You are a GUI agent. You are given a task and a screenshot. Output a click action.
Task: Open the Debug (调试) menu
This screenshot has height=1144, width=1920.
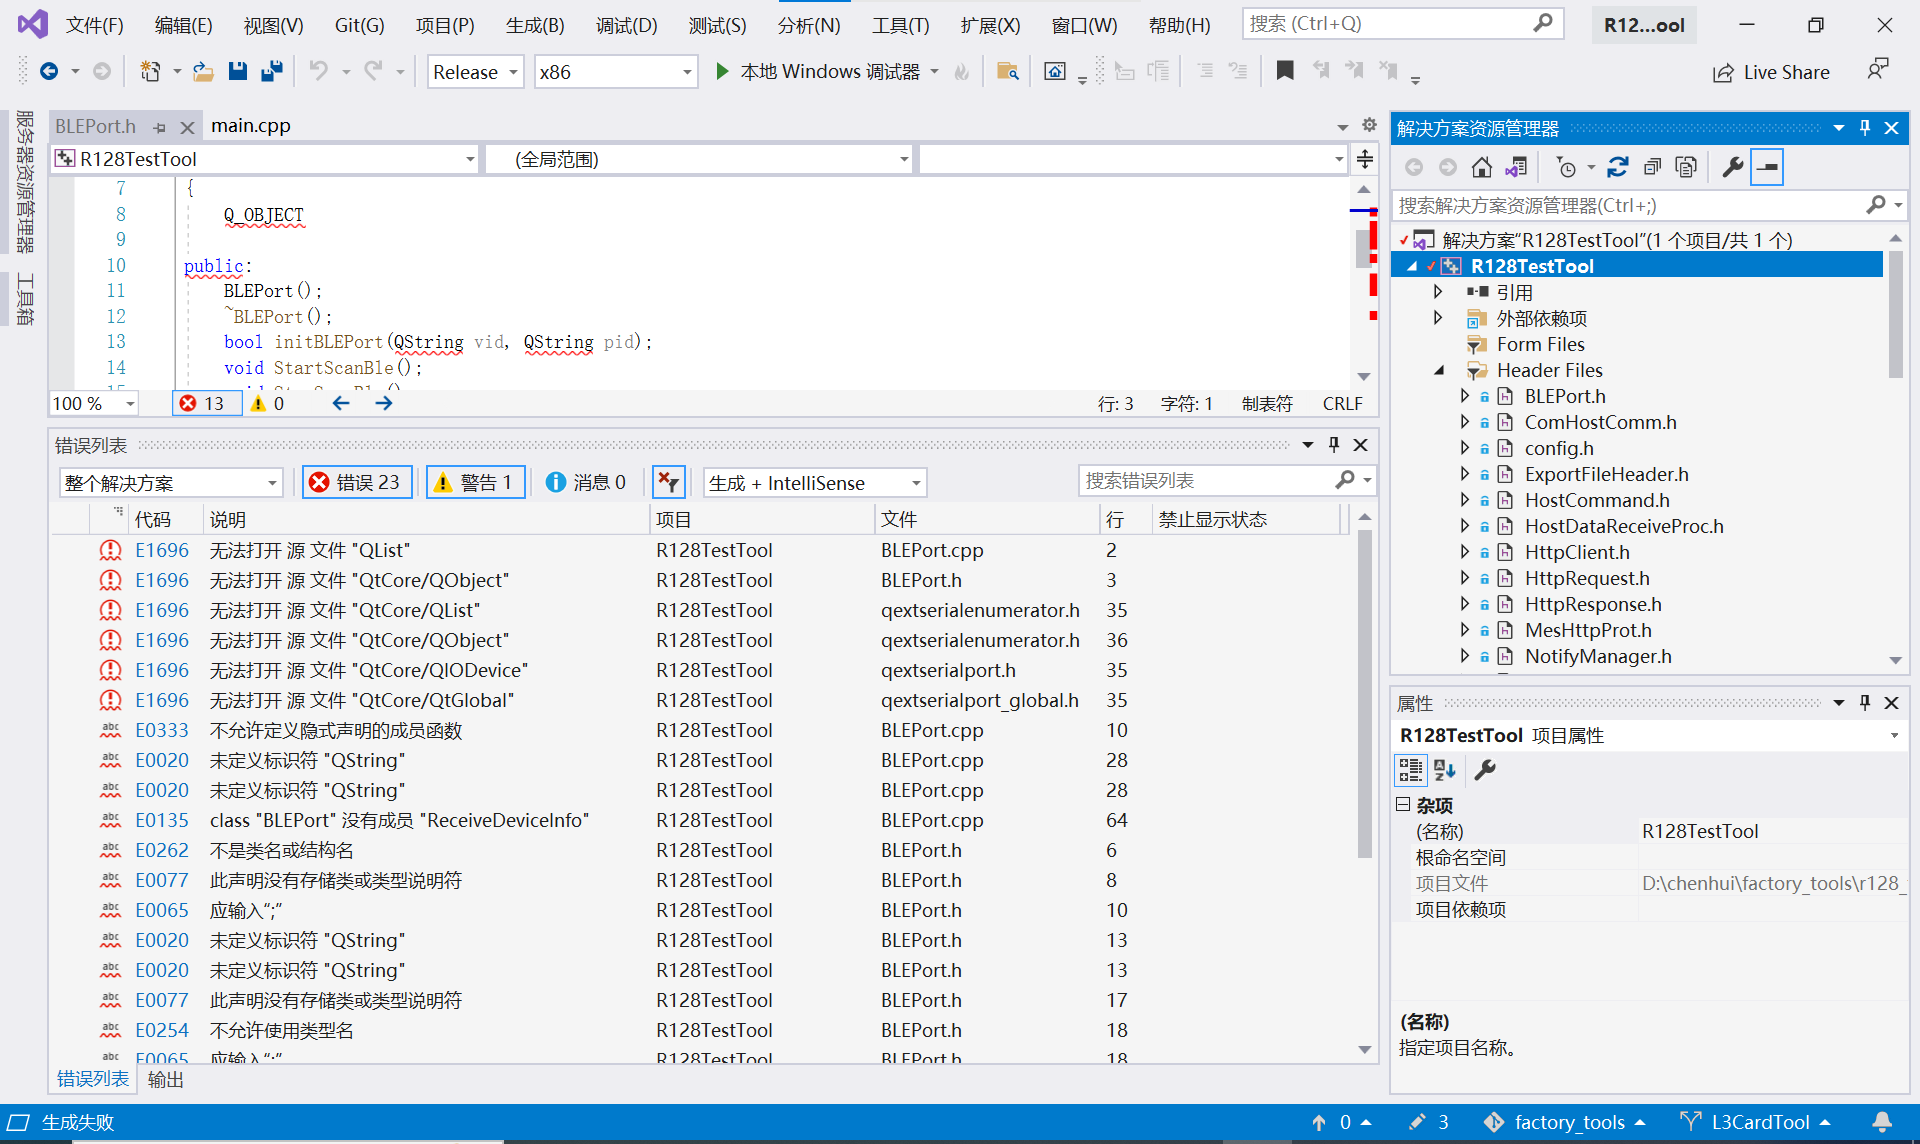tap(626, 25)
